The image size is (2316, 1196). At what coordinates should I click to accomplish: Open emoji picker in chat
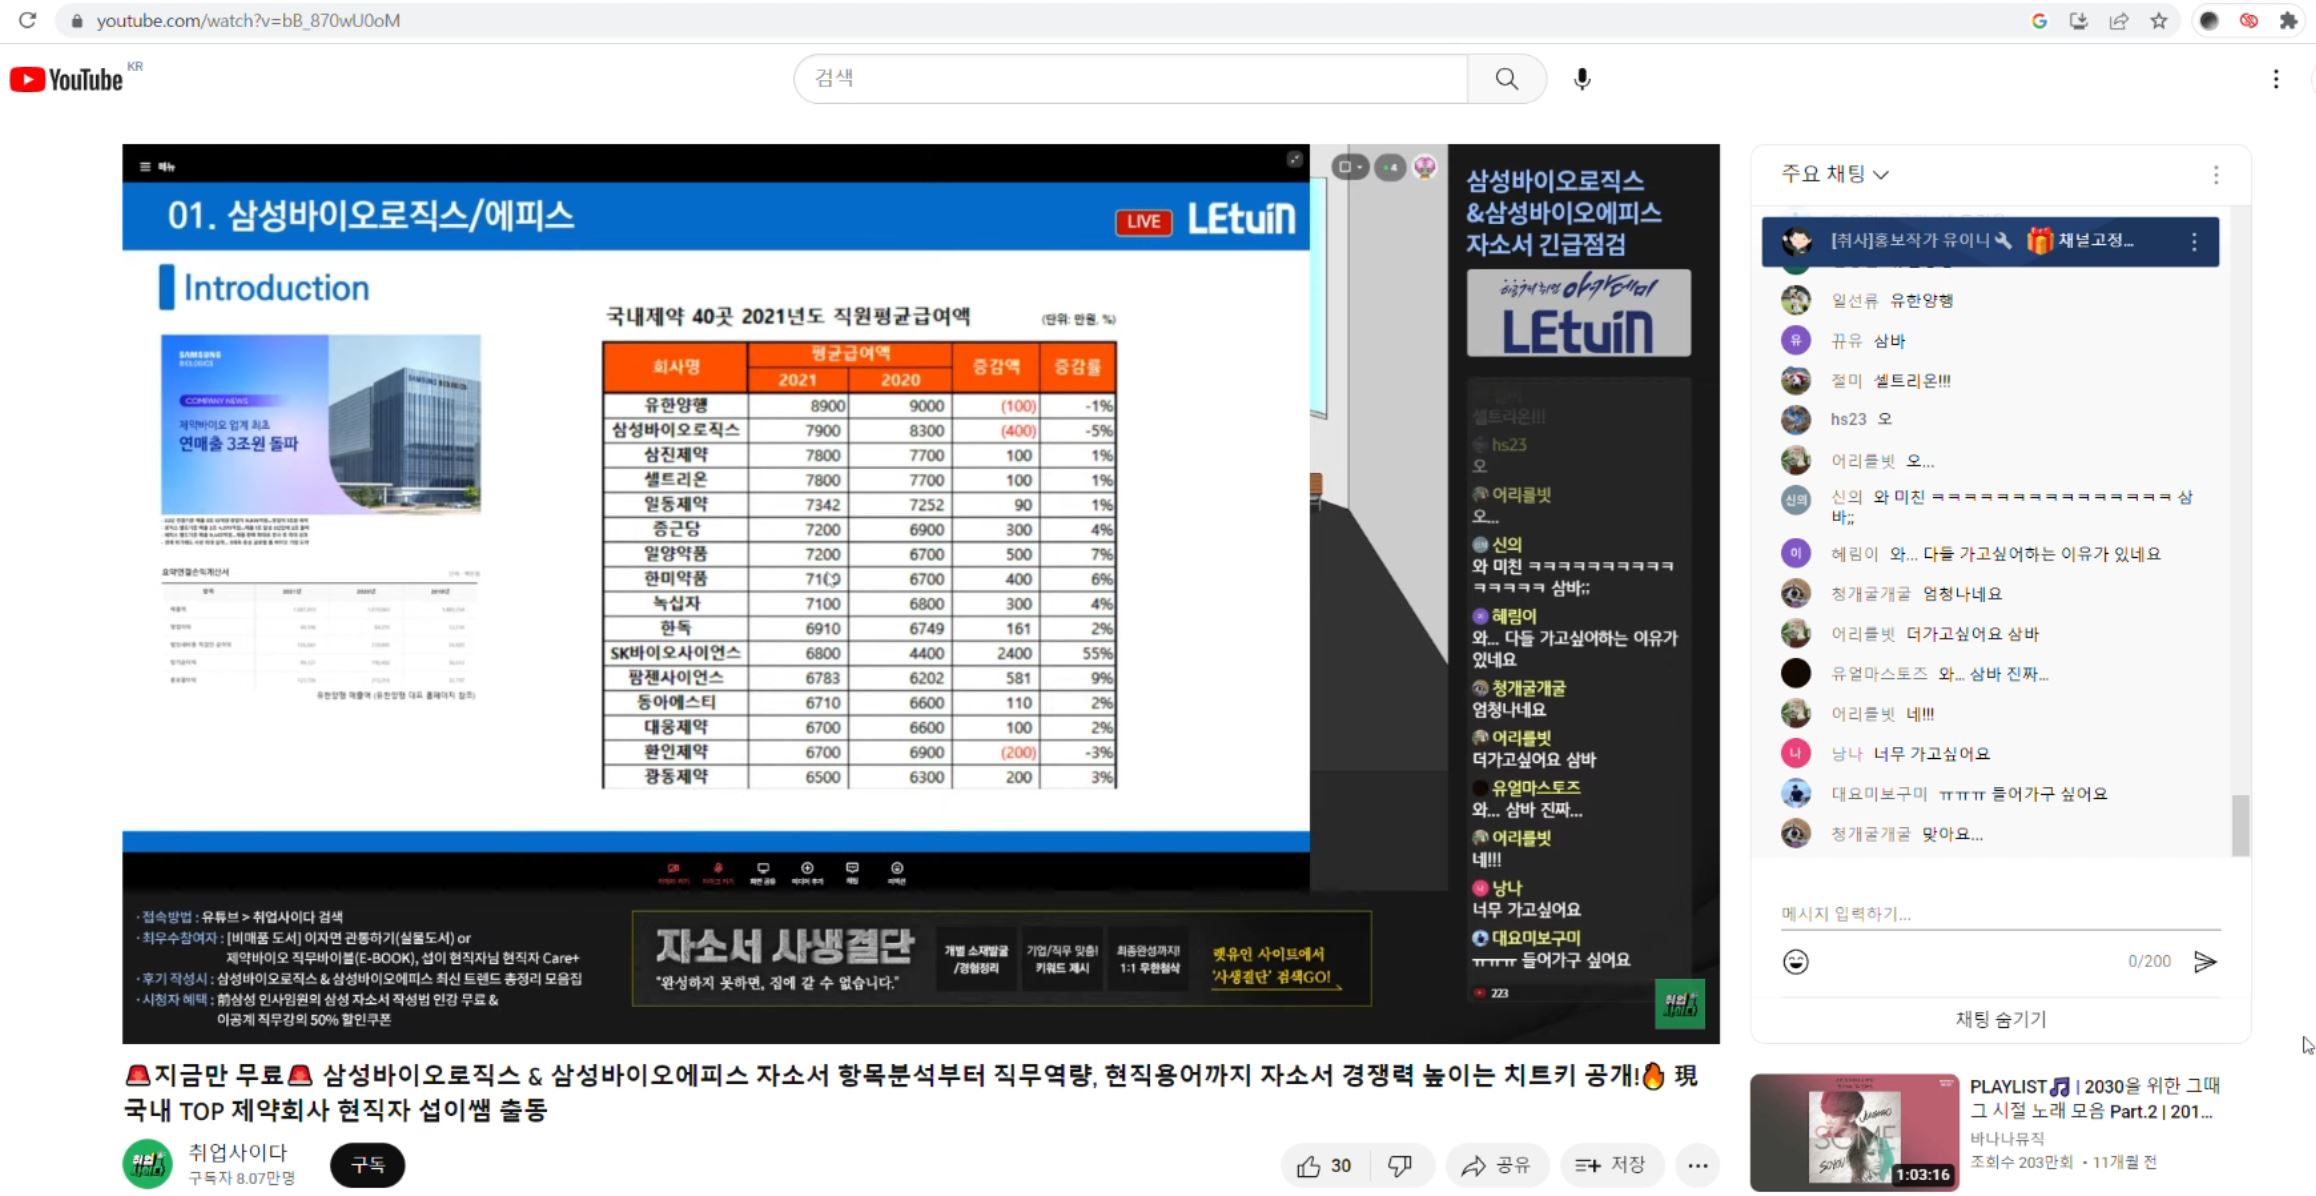[x=1796, y=962]
